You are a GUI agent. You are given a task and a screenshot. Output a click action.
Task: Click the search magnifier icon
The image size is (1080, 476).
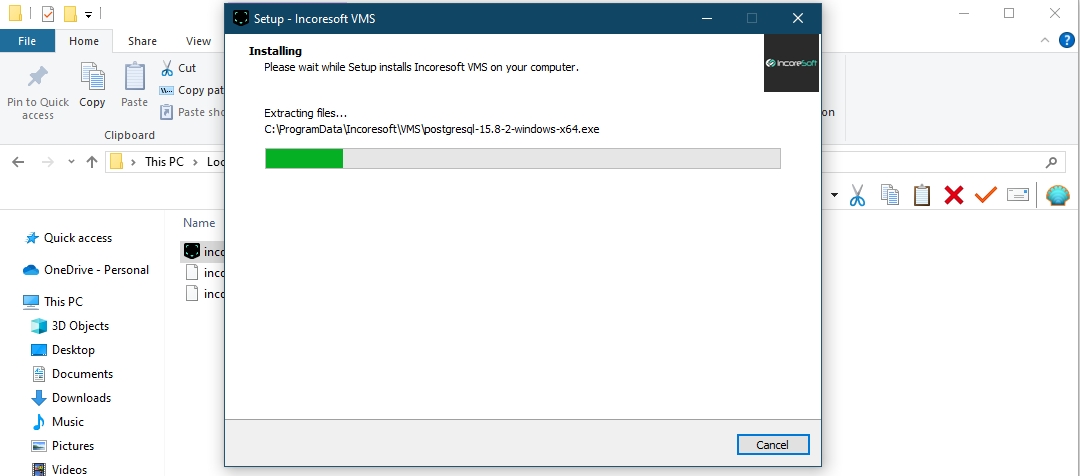pyautogui.click(x=1051, y=163)
